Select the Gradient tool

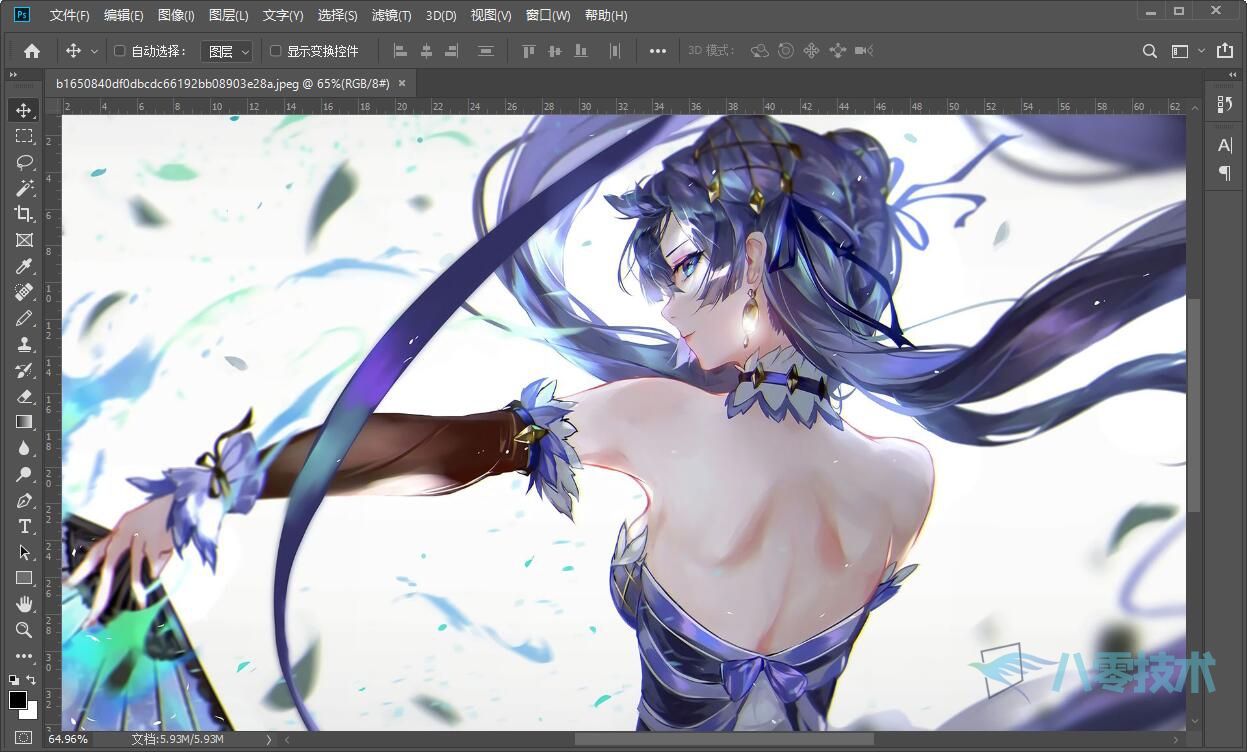pyautogui.click(x=24, y=422)
